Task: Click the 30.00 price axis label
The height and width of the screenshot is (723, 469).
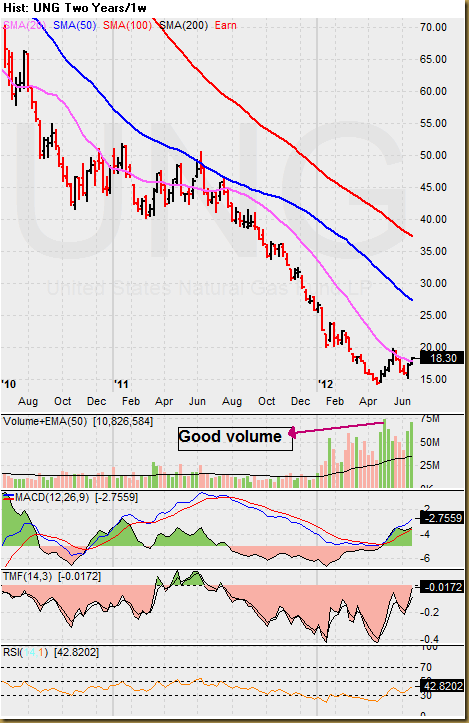Action: (x=433, y=283)
